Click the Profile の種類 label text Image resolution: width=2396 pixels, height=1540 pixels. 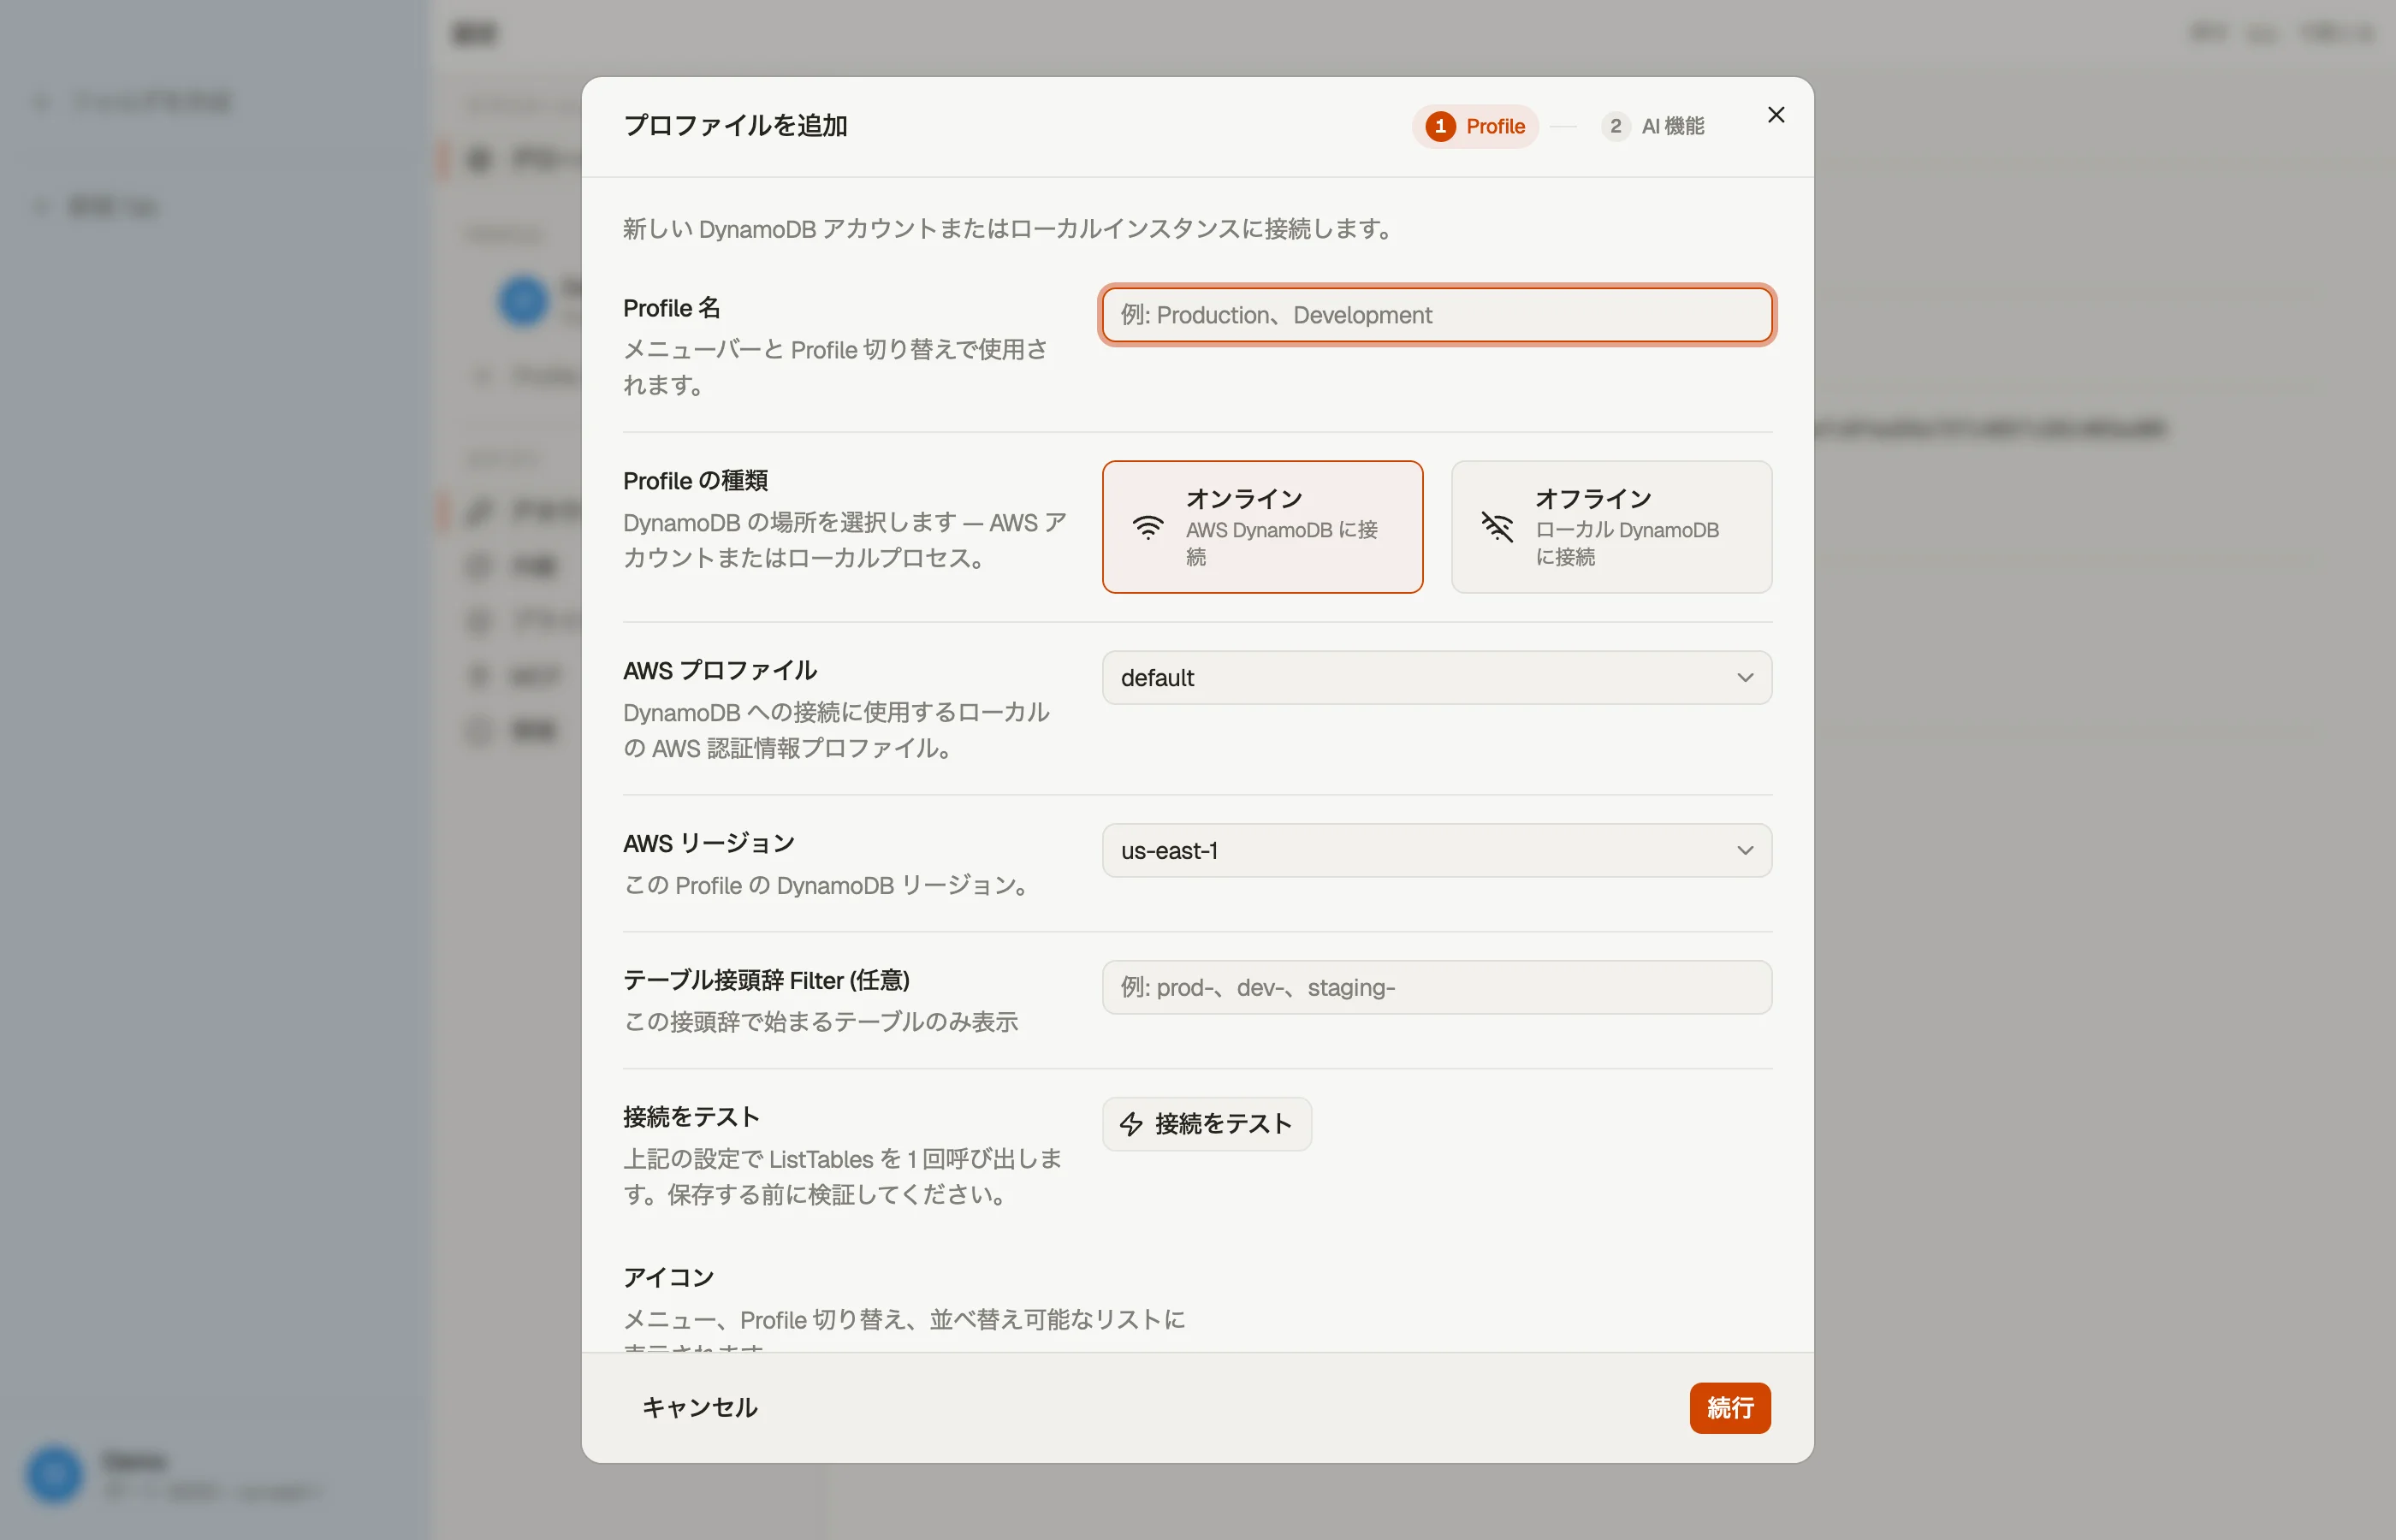(695, 481)
